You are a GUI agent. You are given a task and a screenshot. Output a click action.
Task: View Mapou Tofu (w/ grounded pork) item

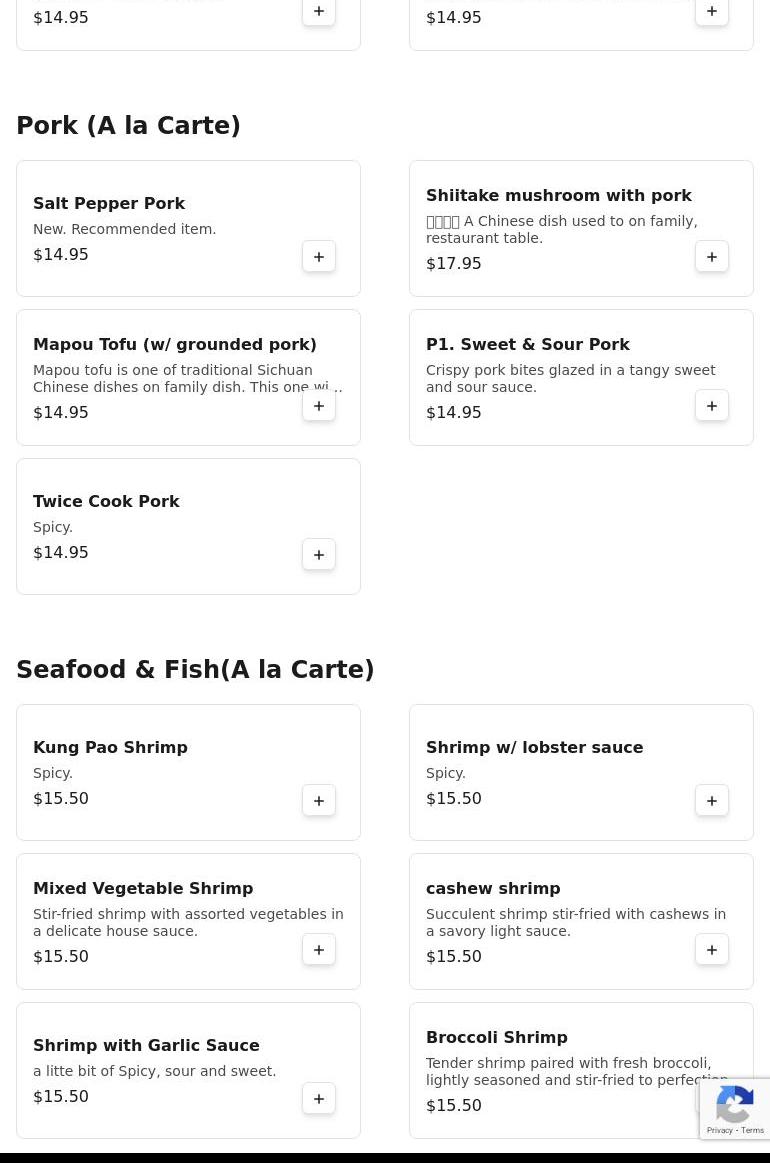coord(174,345)
